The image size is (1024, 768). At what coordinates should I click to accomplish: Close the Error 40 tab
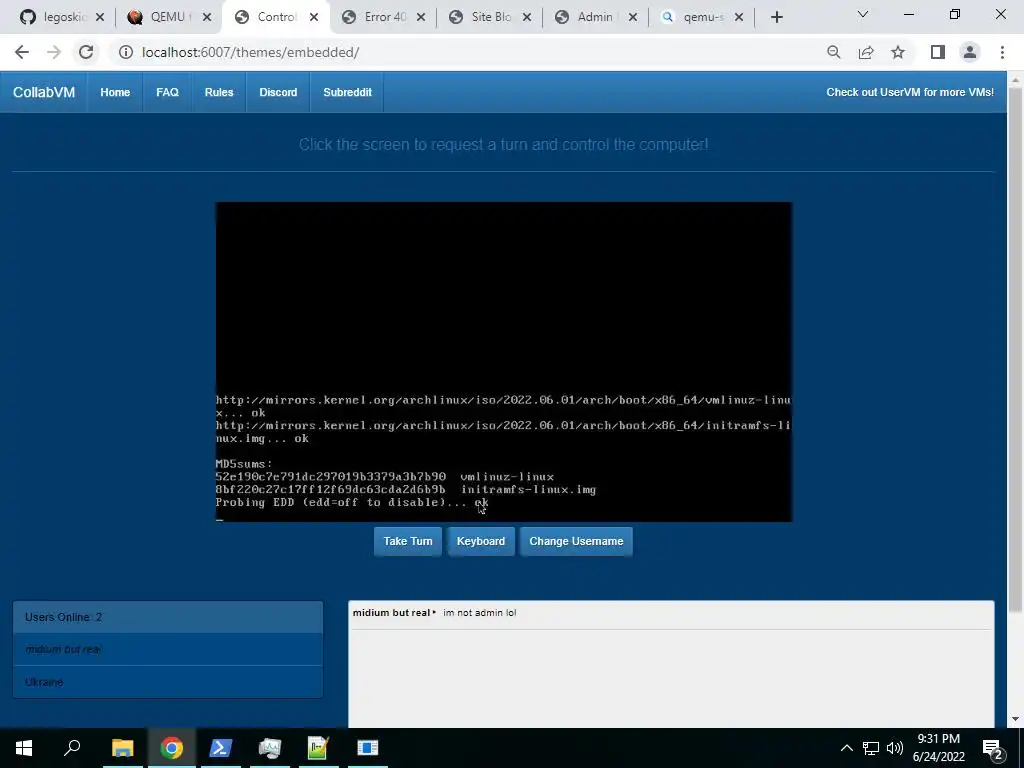coord(421,18)
